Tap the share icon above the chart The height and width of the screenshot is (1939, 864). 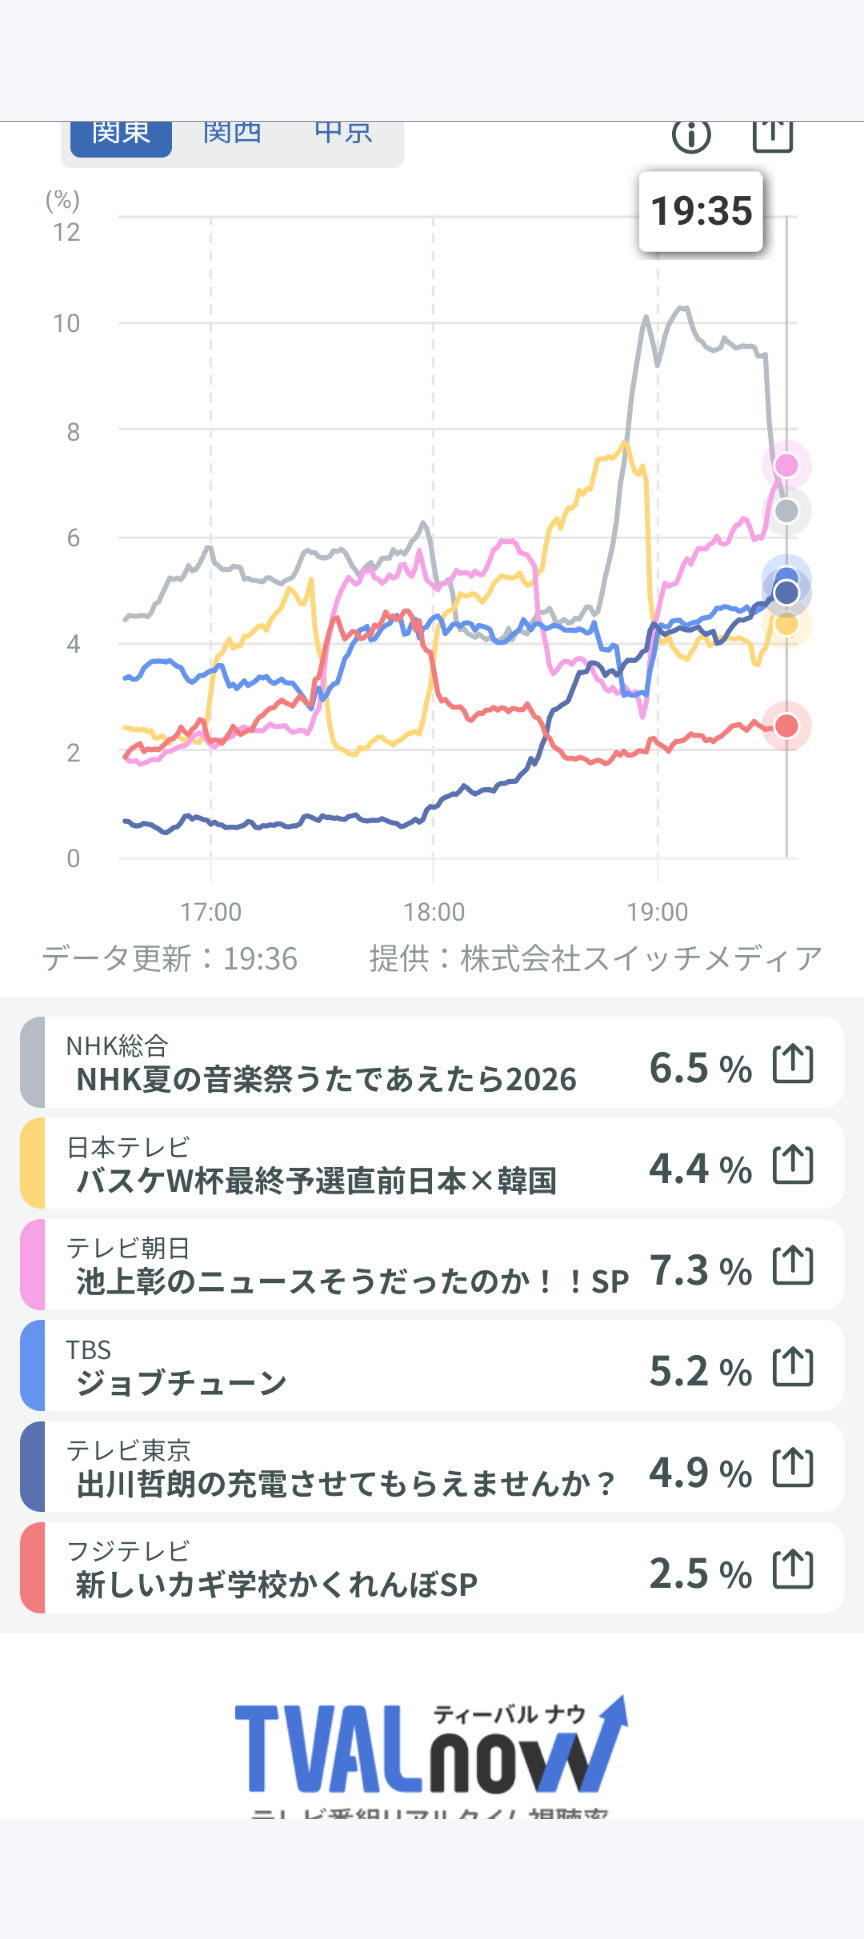tap(772, 134)
